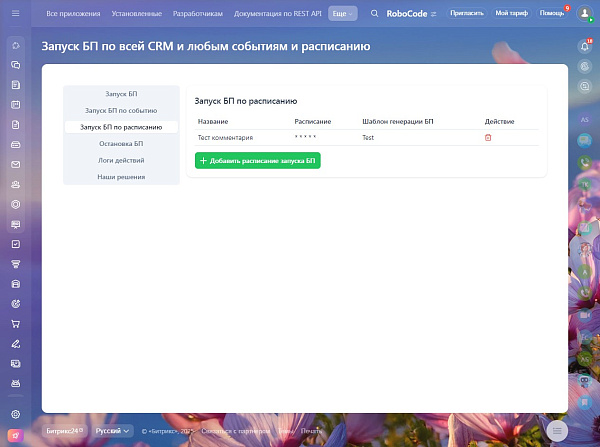Click the 'Пригласить' button

(466, 13)
